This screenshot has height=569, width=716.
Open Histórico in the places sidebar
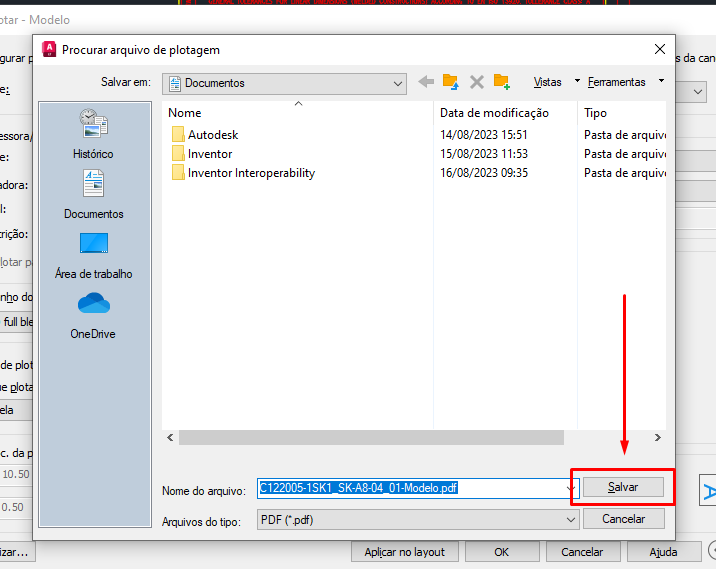click(93, 135)
